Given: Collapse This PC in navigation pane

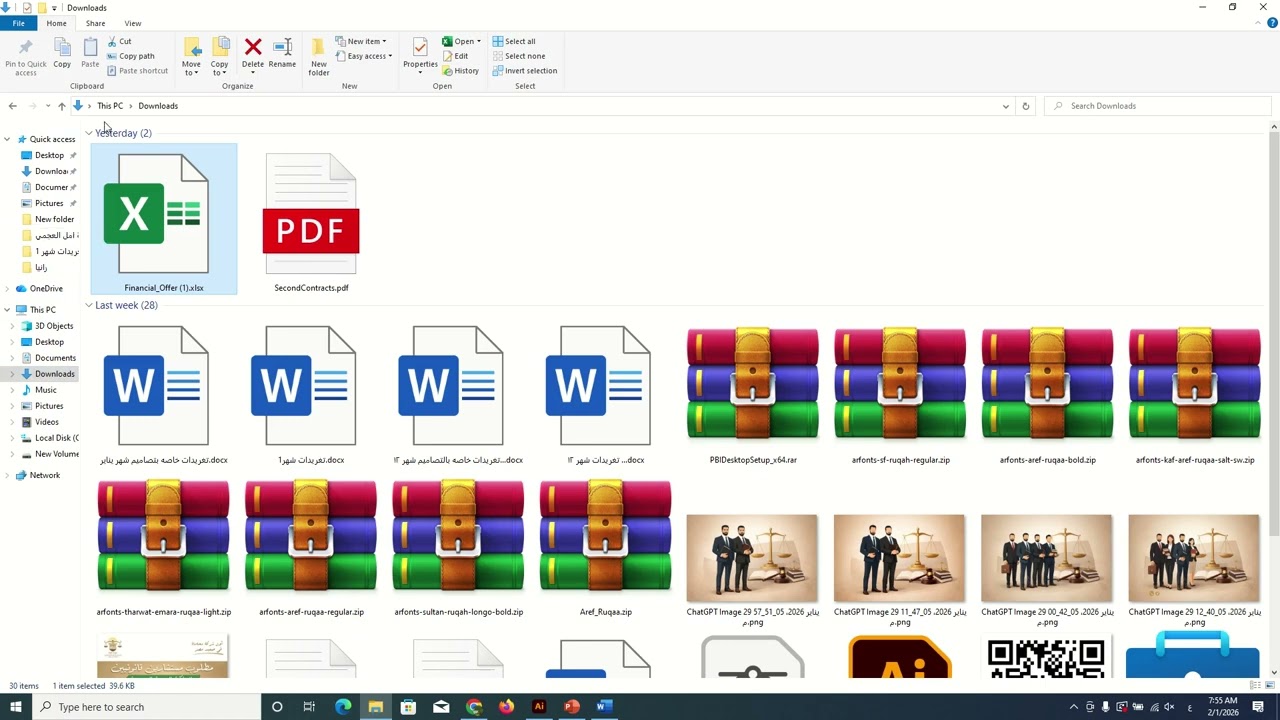Looking at the screenshot, I should point(7,310).
